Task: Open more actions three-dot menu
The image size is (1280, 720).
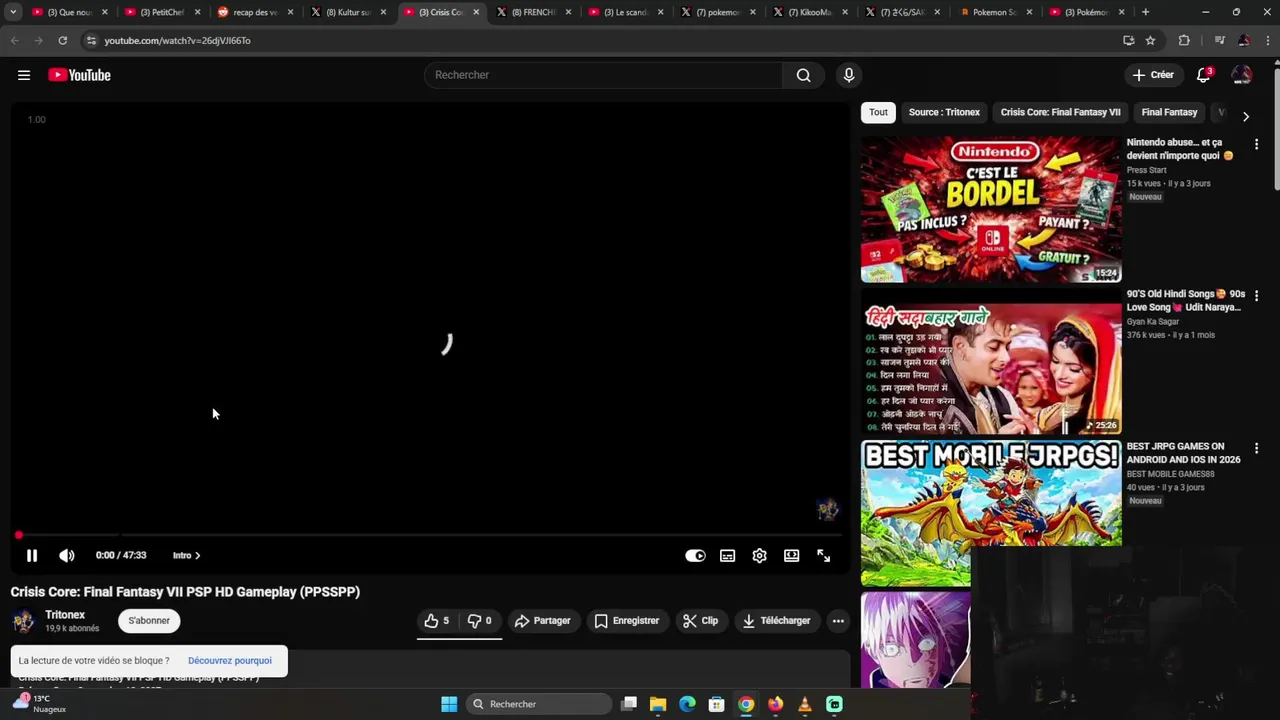Action: click(838, 621)
